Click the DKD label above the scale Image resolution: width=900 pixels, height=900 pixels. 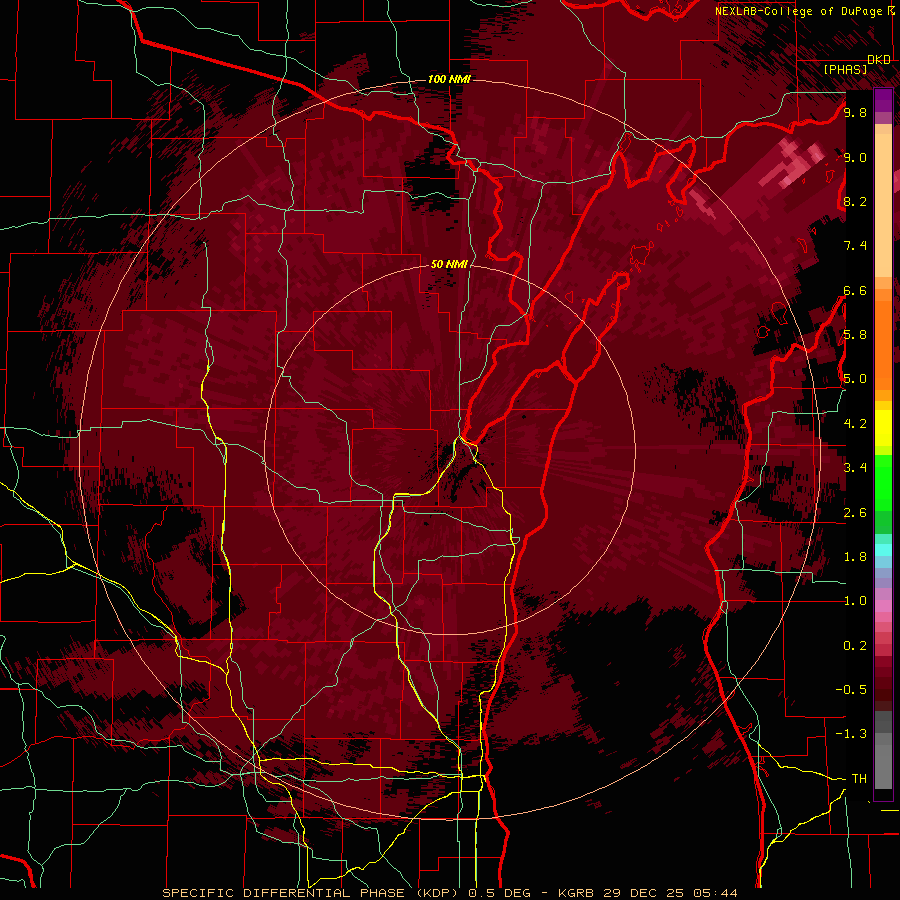879,60
